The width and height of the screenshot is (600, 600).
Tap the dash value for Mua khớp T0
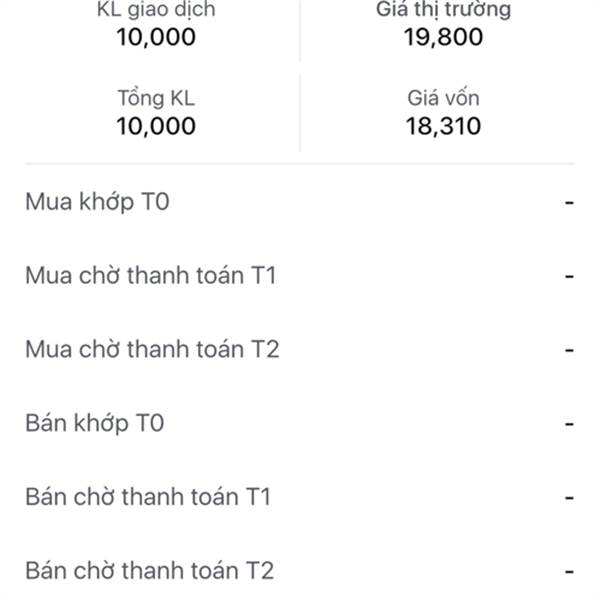(569, 202)
